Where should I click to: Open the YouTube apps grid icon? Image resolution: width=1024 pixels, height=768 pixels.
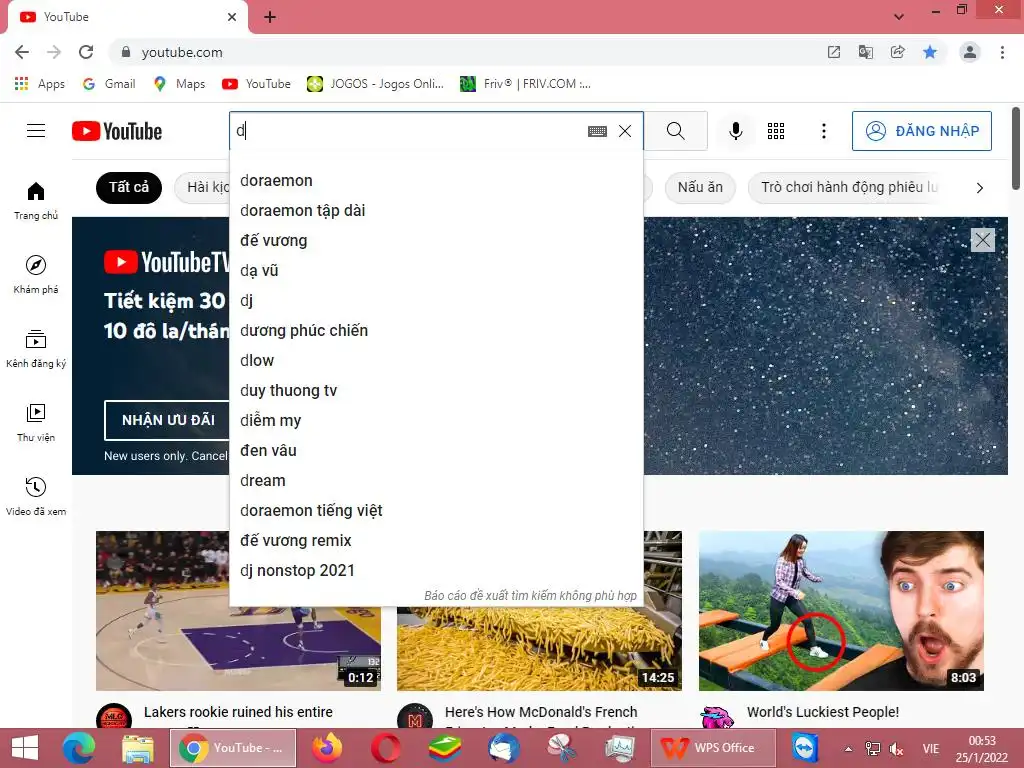point(776,131)
